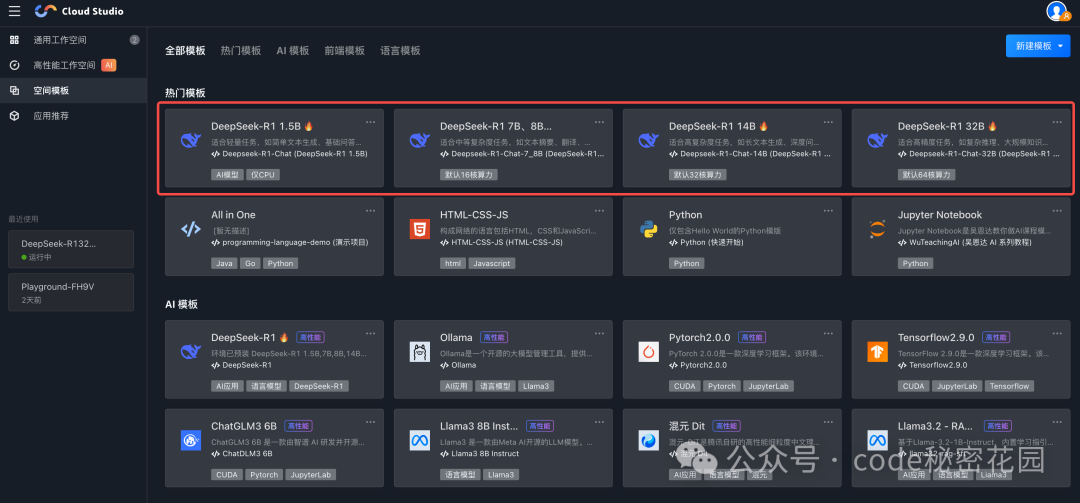Open the Pytorch2.0.0 template title
1080x503 pixels.
pyautogui.click(x=700, y=338)
